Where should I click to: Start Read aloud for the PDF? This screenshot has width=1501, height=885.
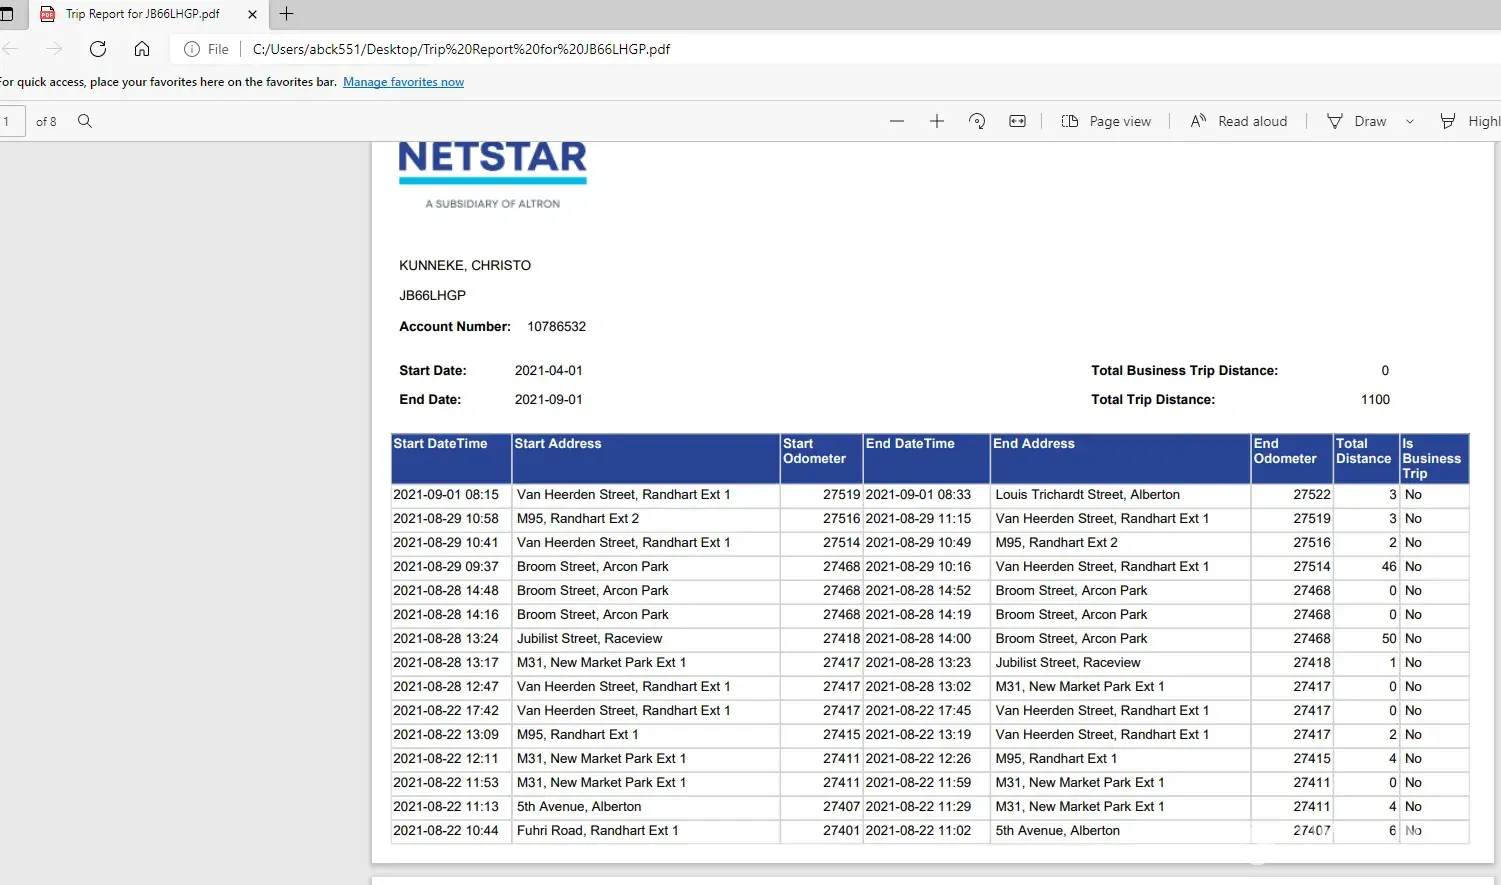click(1239, 121)
